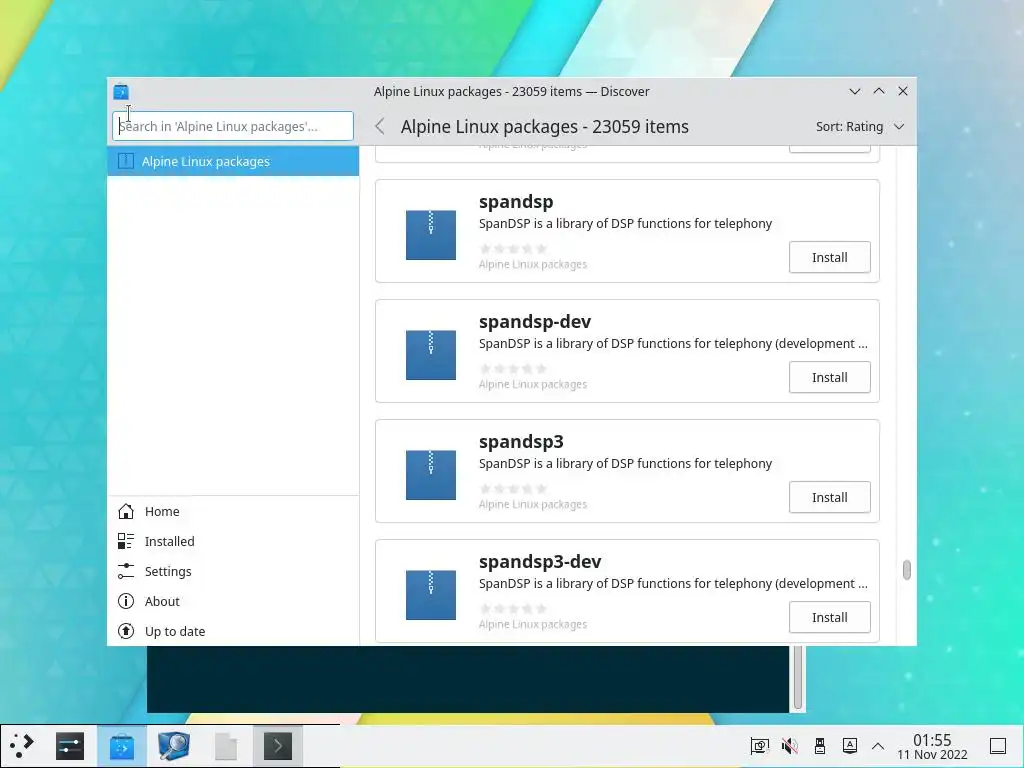Click the scrollbar of the terminal window behind
The image size is (1024, 768).
pos(797,677)
